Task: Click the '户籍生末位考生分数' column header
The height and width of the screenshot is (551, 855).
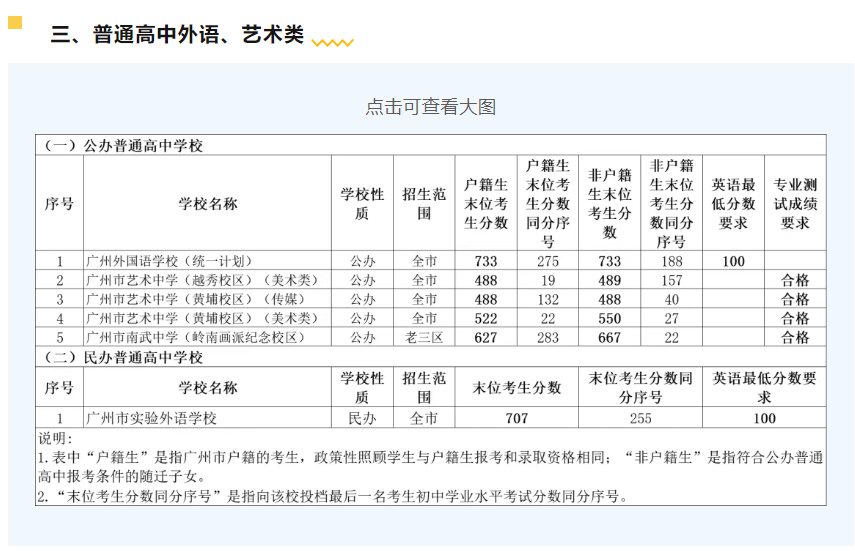Action: pyautogui.click(x=486, y=203)
